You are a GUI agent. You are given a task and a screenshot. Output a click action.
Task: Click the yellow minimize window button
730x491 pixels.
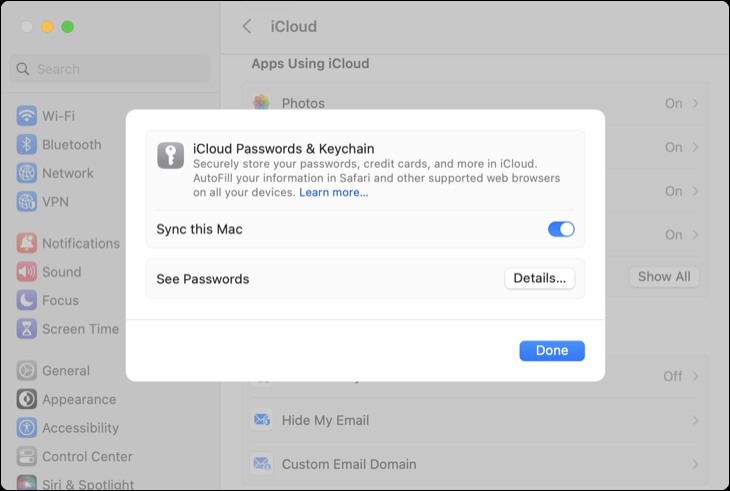47,27
